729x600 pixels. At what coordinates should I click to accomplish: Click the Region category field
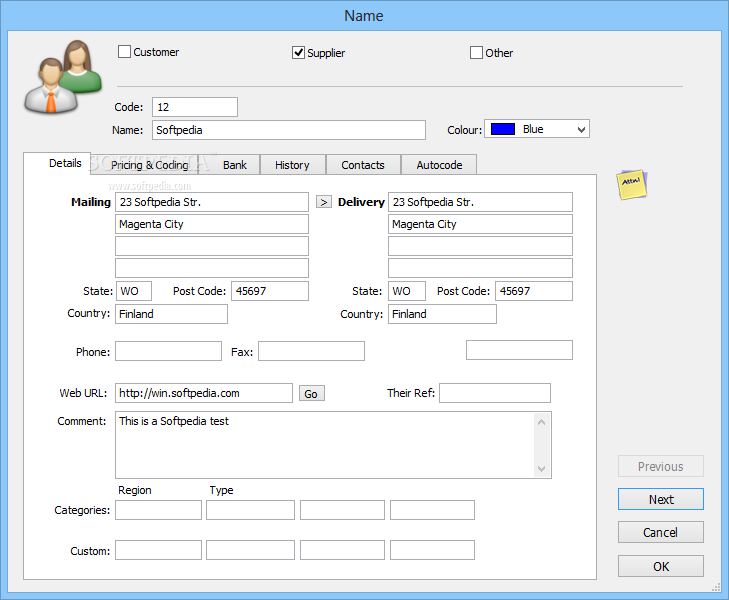click(x=159, y=510)
